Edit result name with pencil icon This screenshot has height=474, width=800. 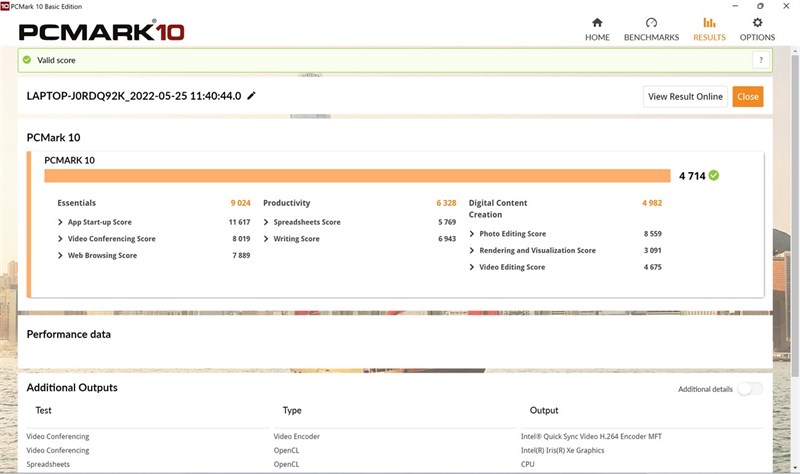click(x=251, y=95)
